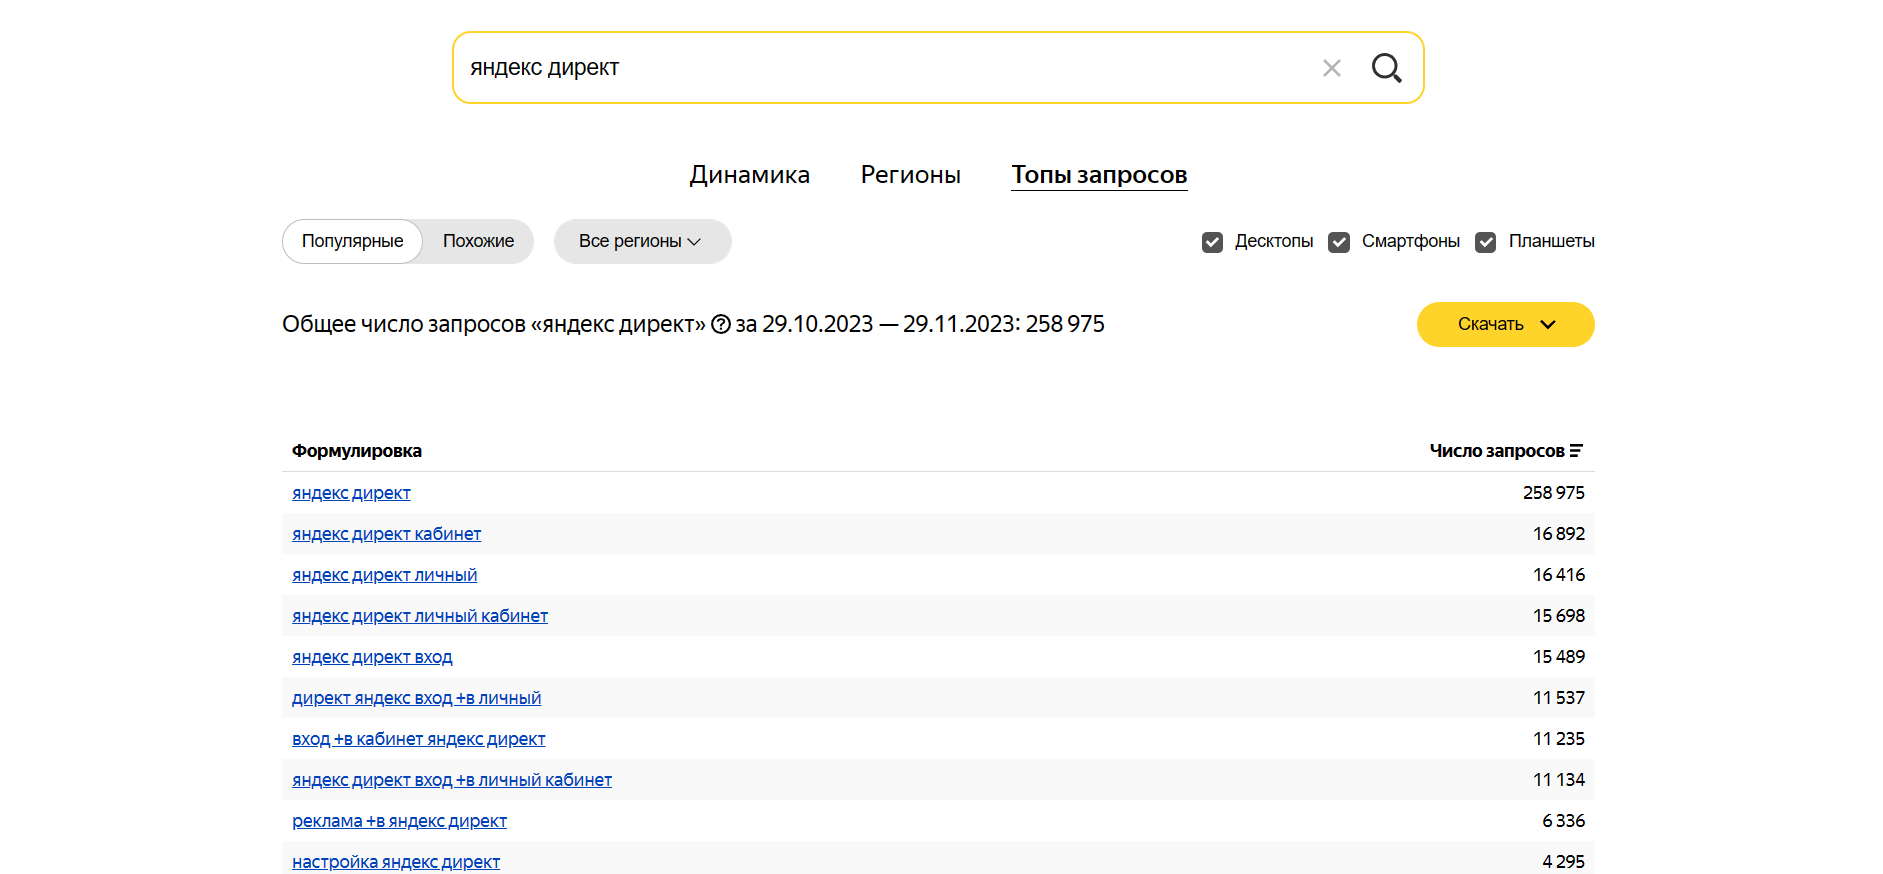Viewport: 1883px width, 874px height.
Task: Open the яндекс директ query link
Action: coord(351,493)
